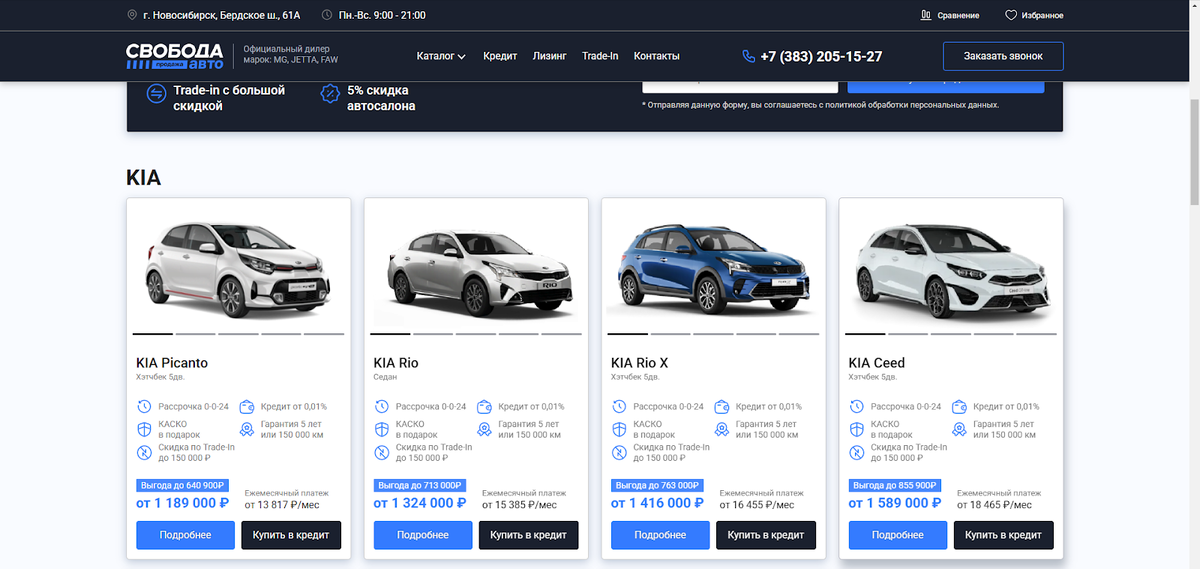Click the 5% скидка автосалона badge icon
This screenshot has height=569, width=1200.
[329, 94]
